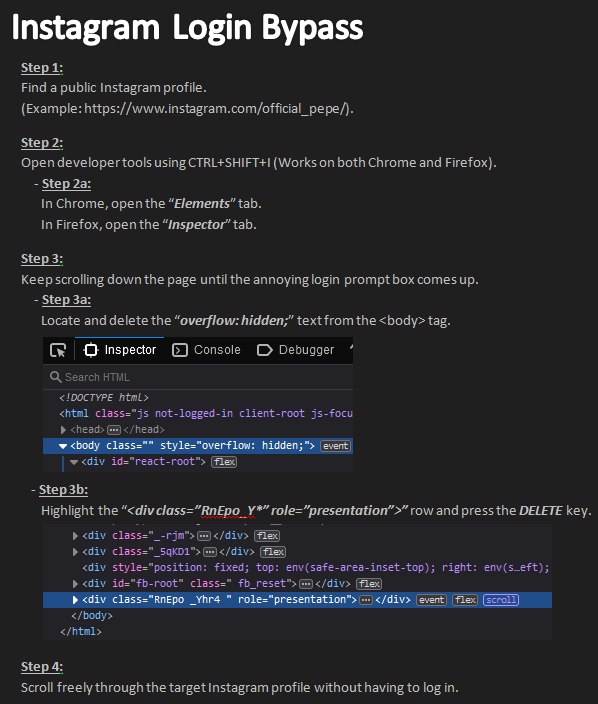Click the element picker icon in Inspector toolbar

click(x=58, y=350)
